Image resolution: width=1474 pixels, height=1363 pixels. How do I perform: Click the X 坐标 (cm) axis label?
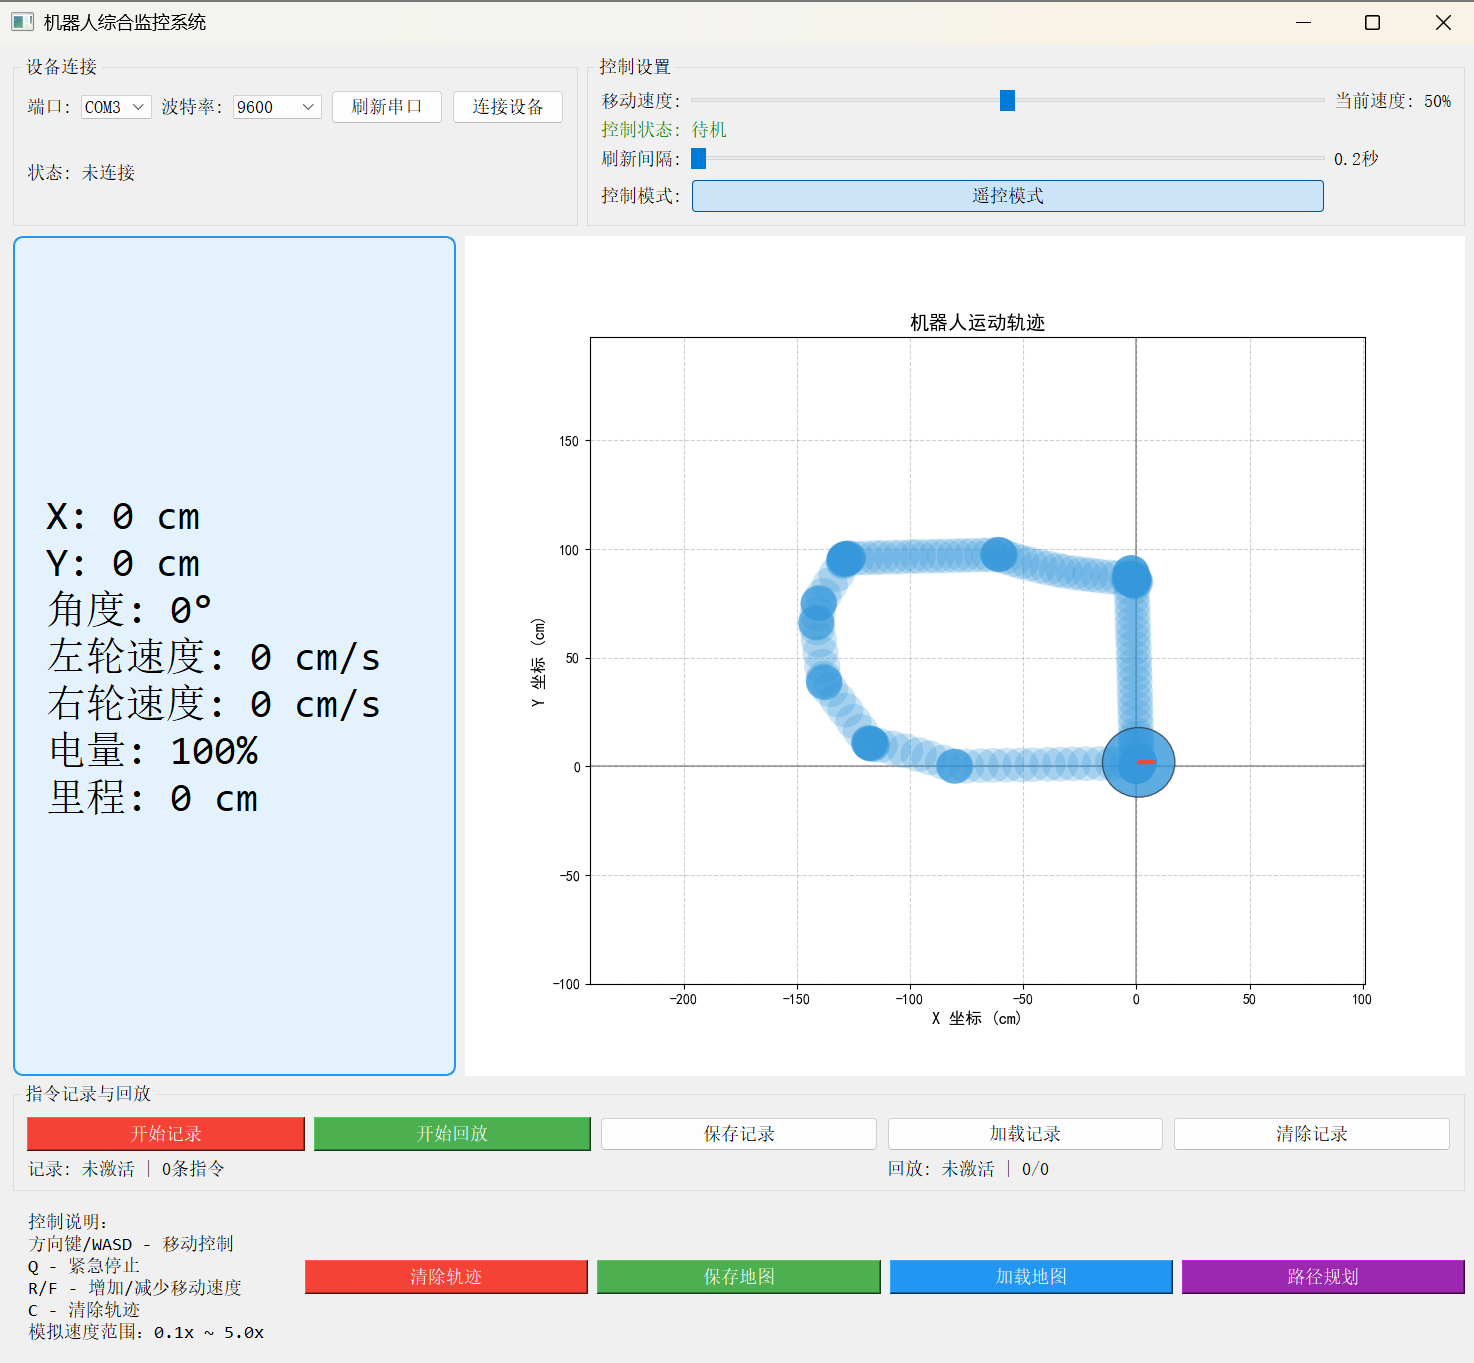[977, 1018]
